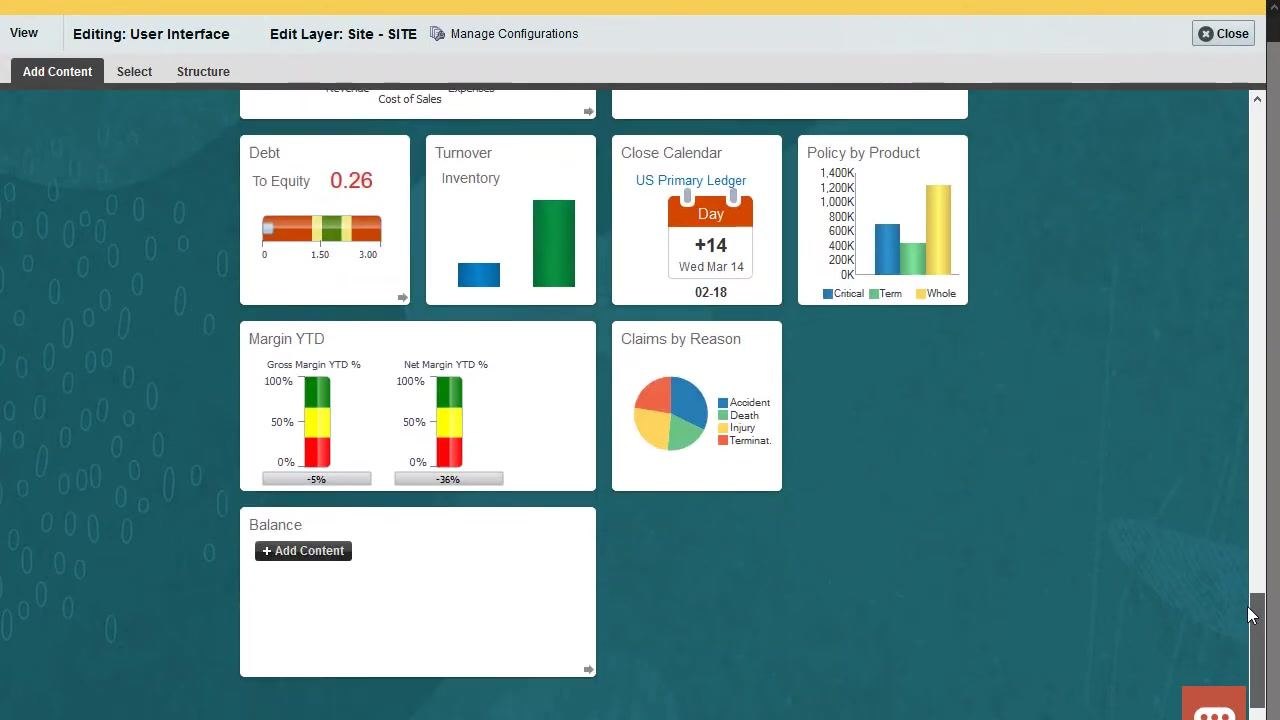Viewport: 1280px width, 720px height.
Task: Click the arrow icon below Cost of Sales
Action: pos(588,111)
